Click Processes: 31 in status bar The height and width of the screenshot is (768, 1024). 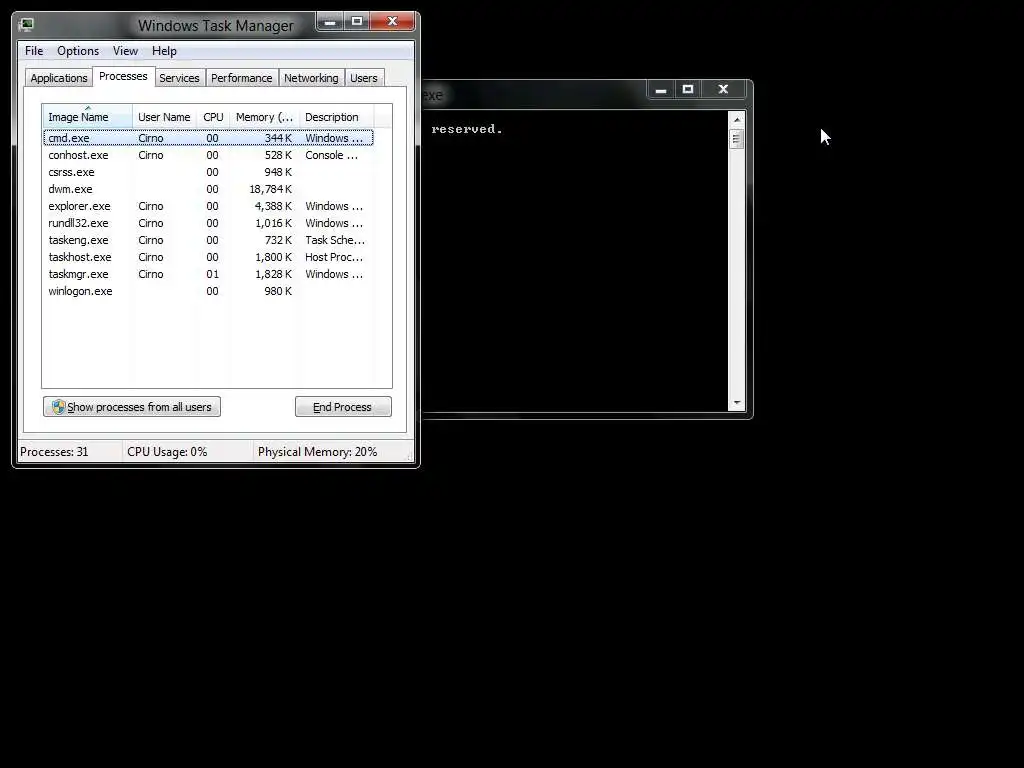click(x=54, y=452)
